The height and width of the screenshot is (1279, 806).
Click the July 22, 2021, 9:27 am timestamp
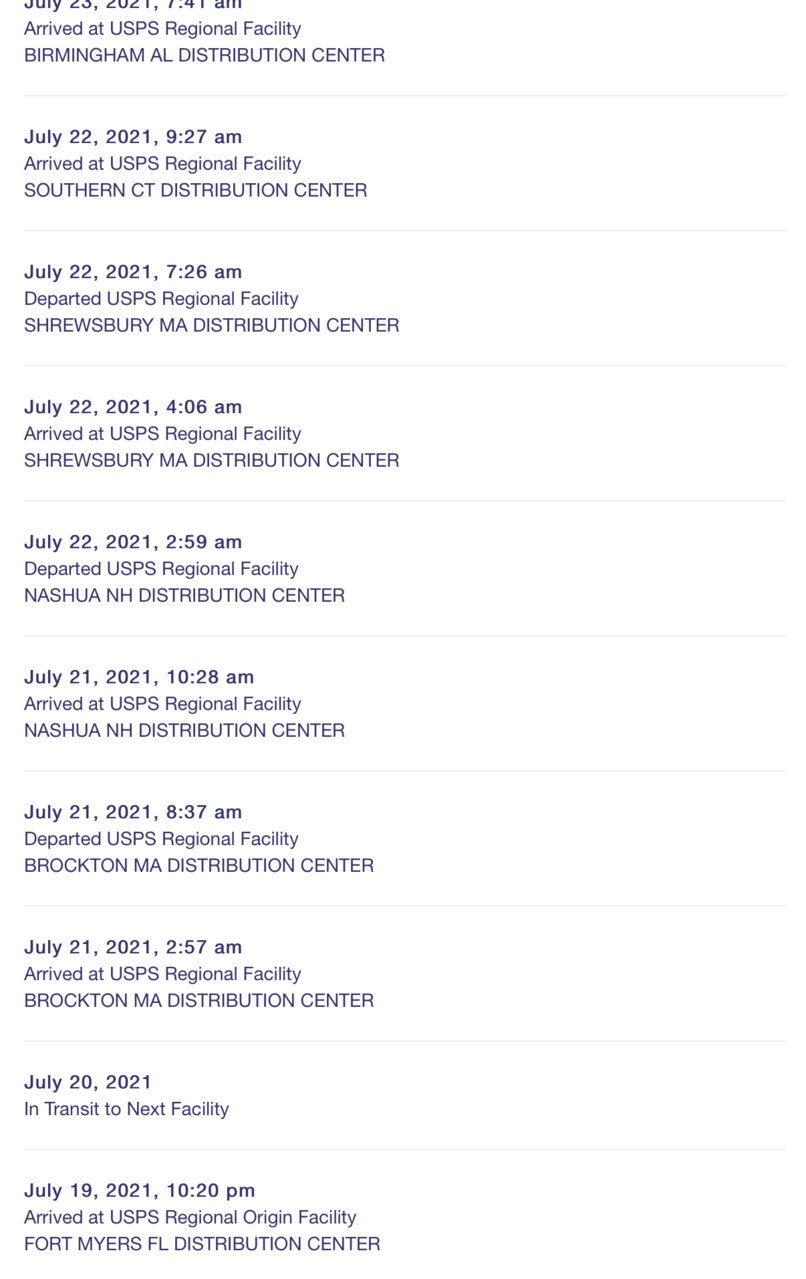coord(133,136)
